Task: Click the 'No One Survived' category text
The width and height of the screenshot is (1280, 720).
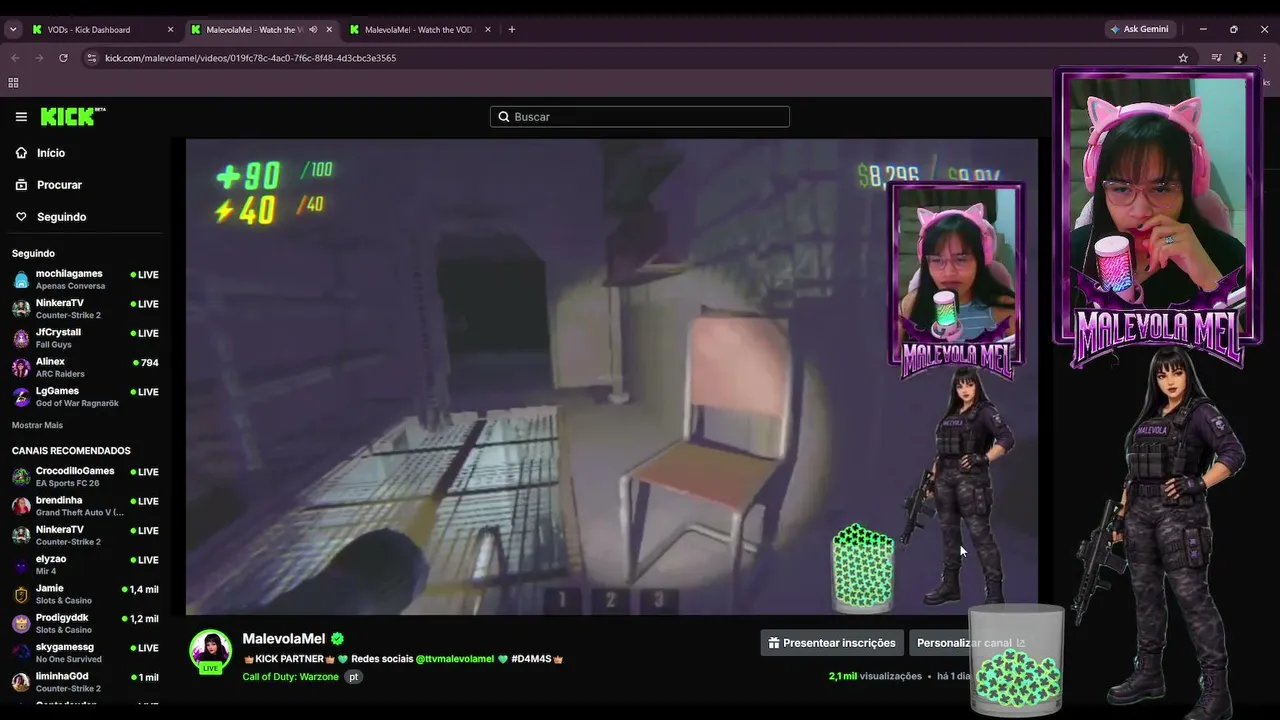Action: pos(69,659)
